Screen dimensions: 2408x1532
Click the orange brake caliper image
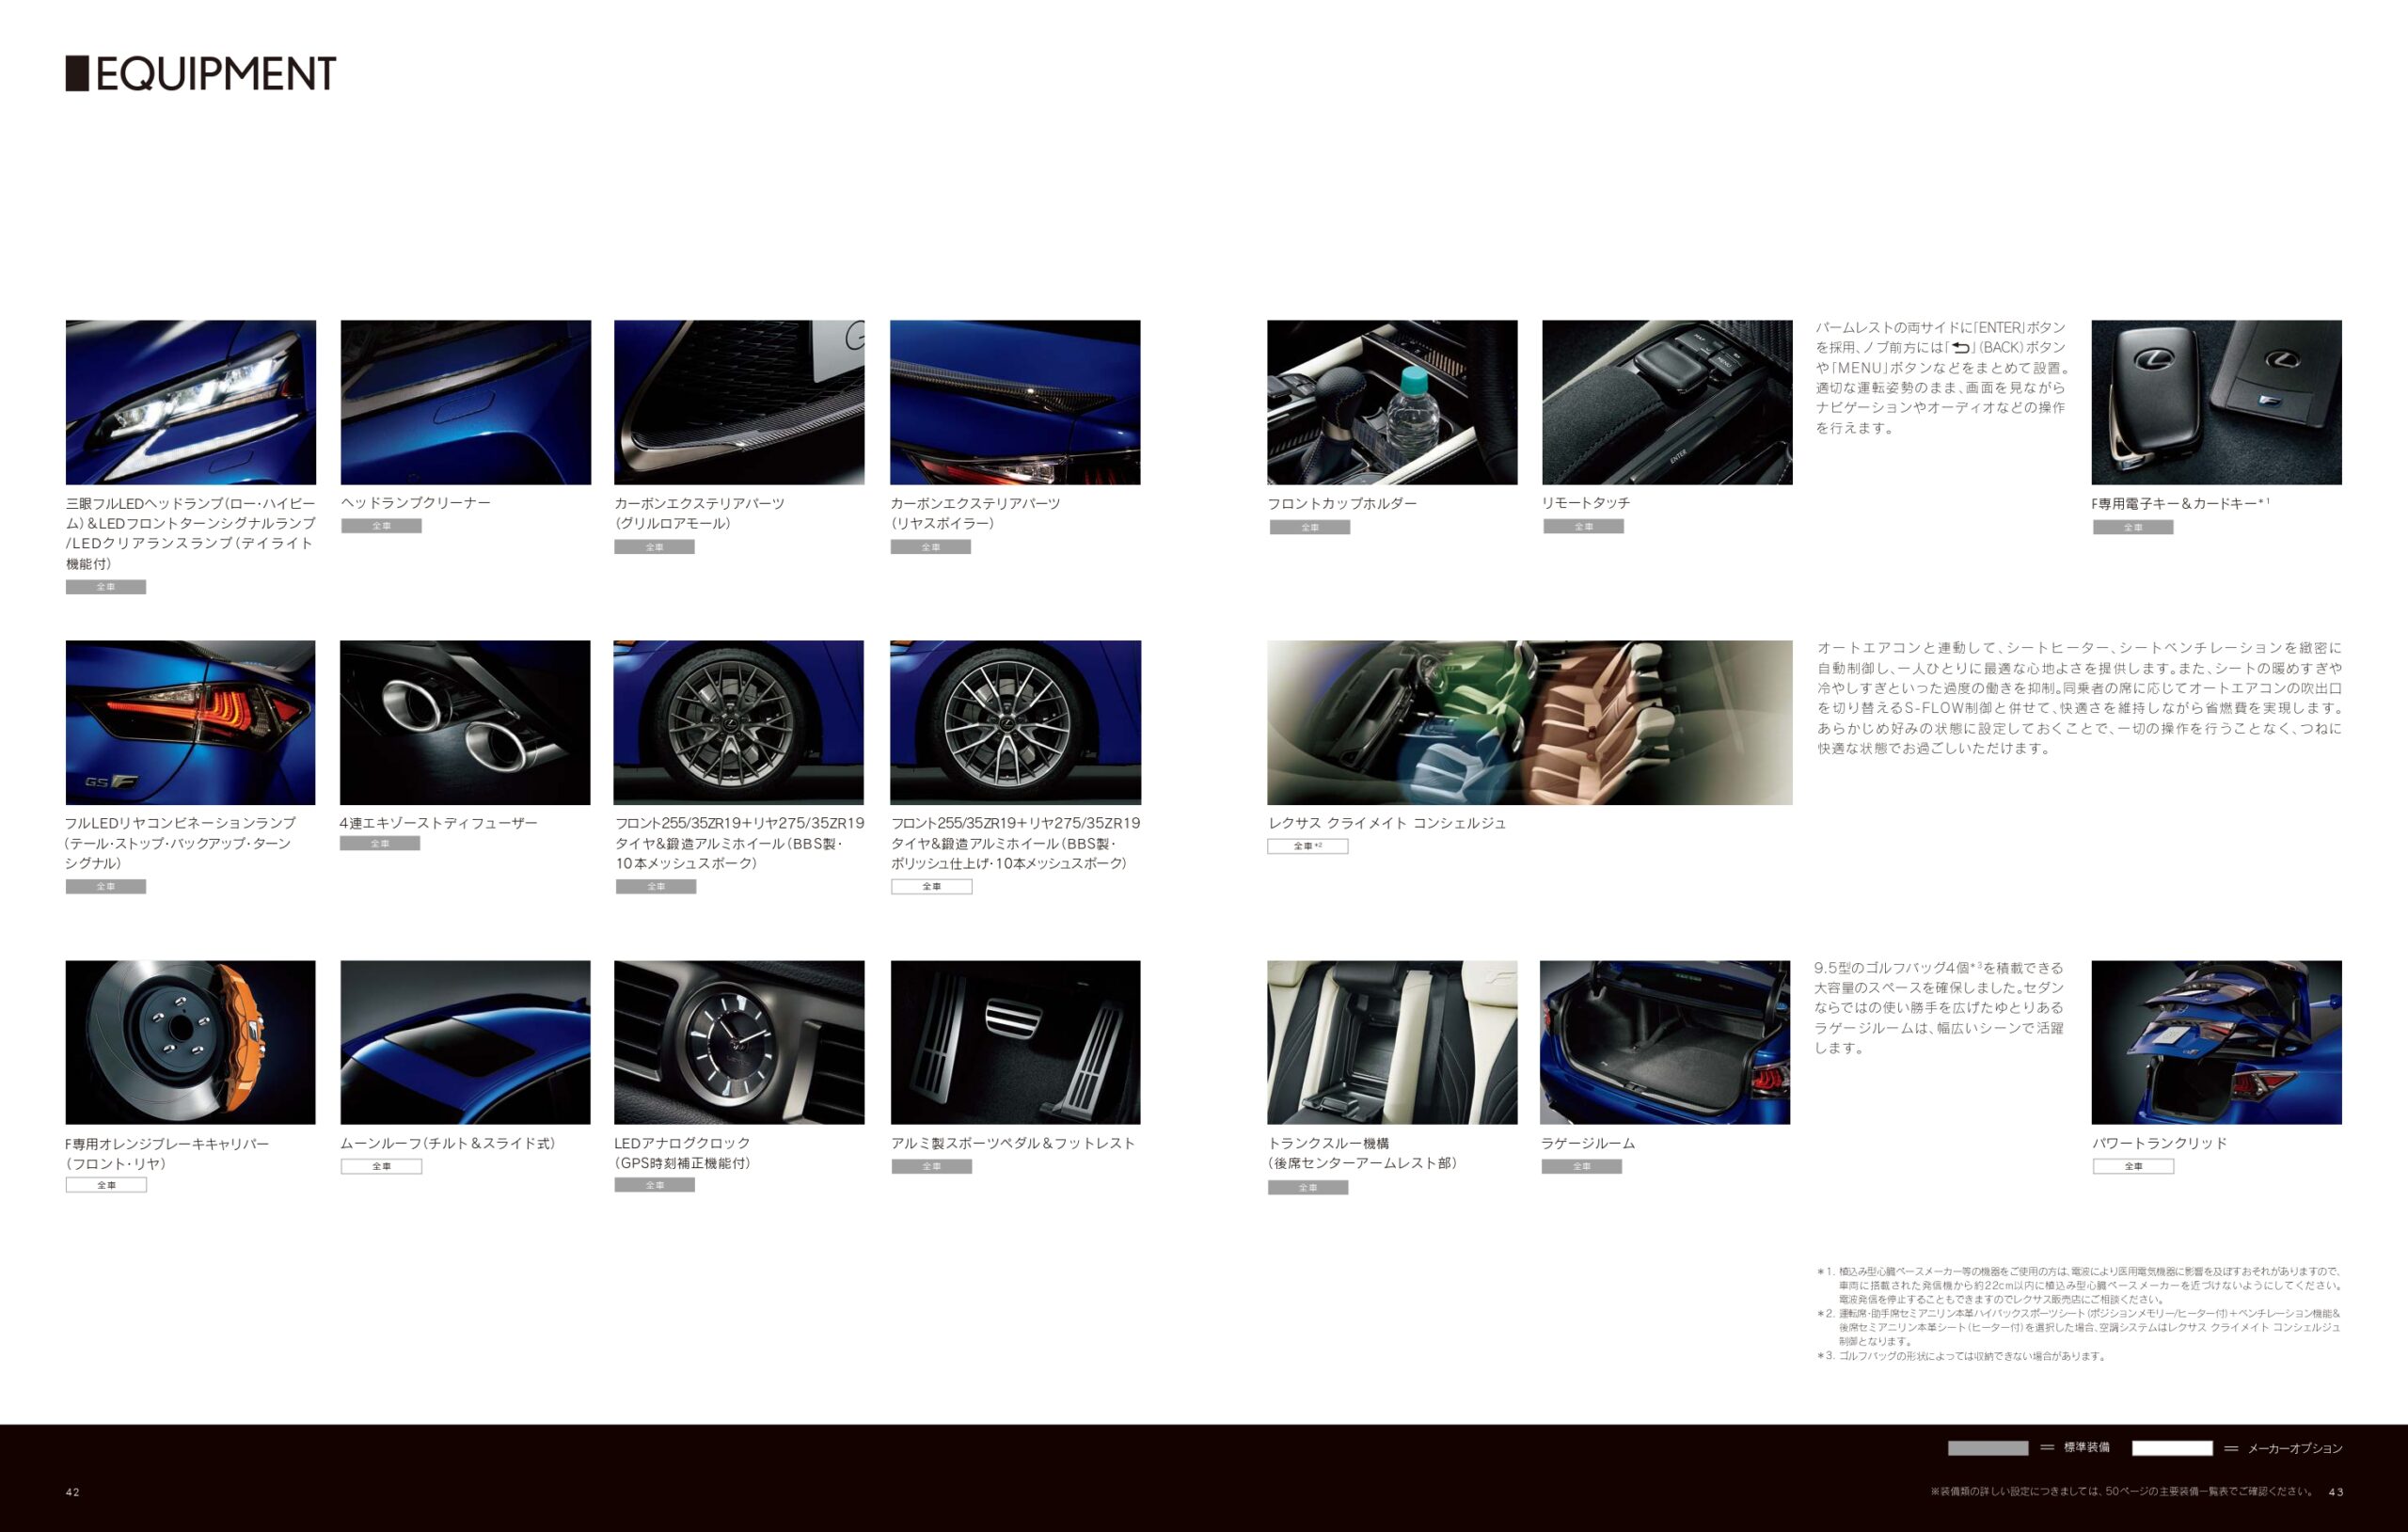tap(190, 1042)
